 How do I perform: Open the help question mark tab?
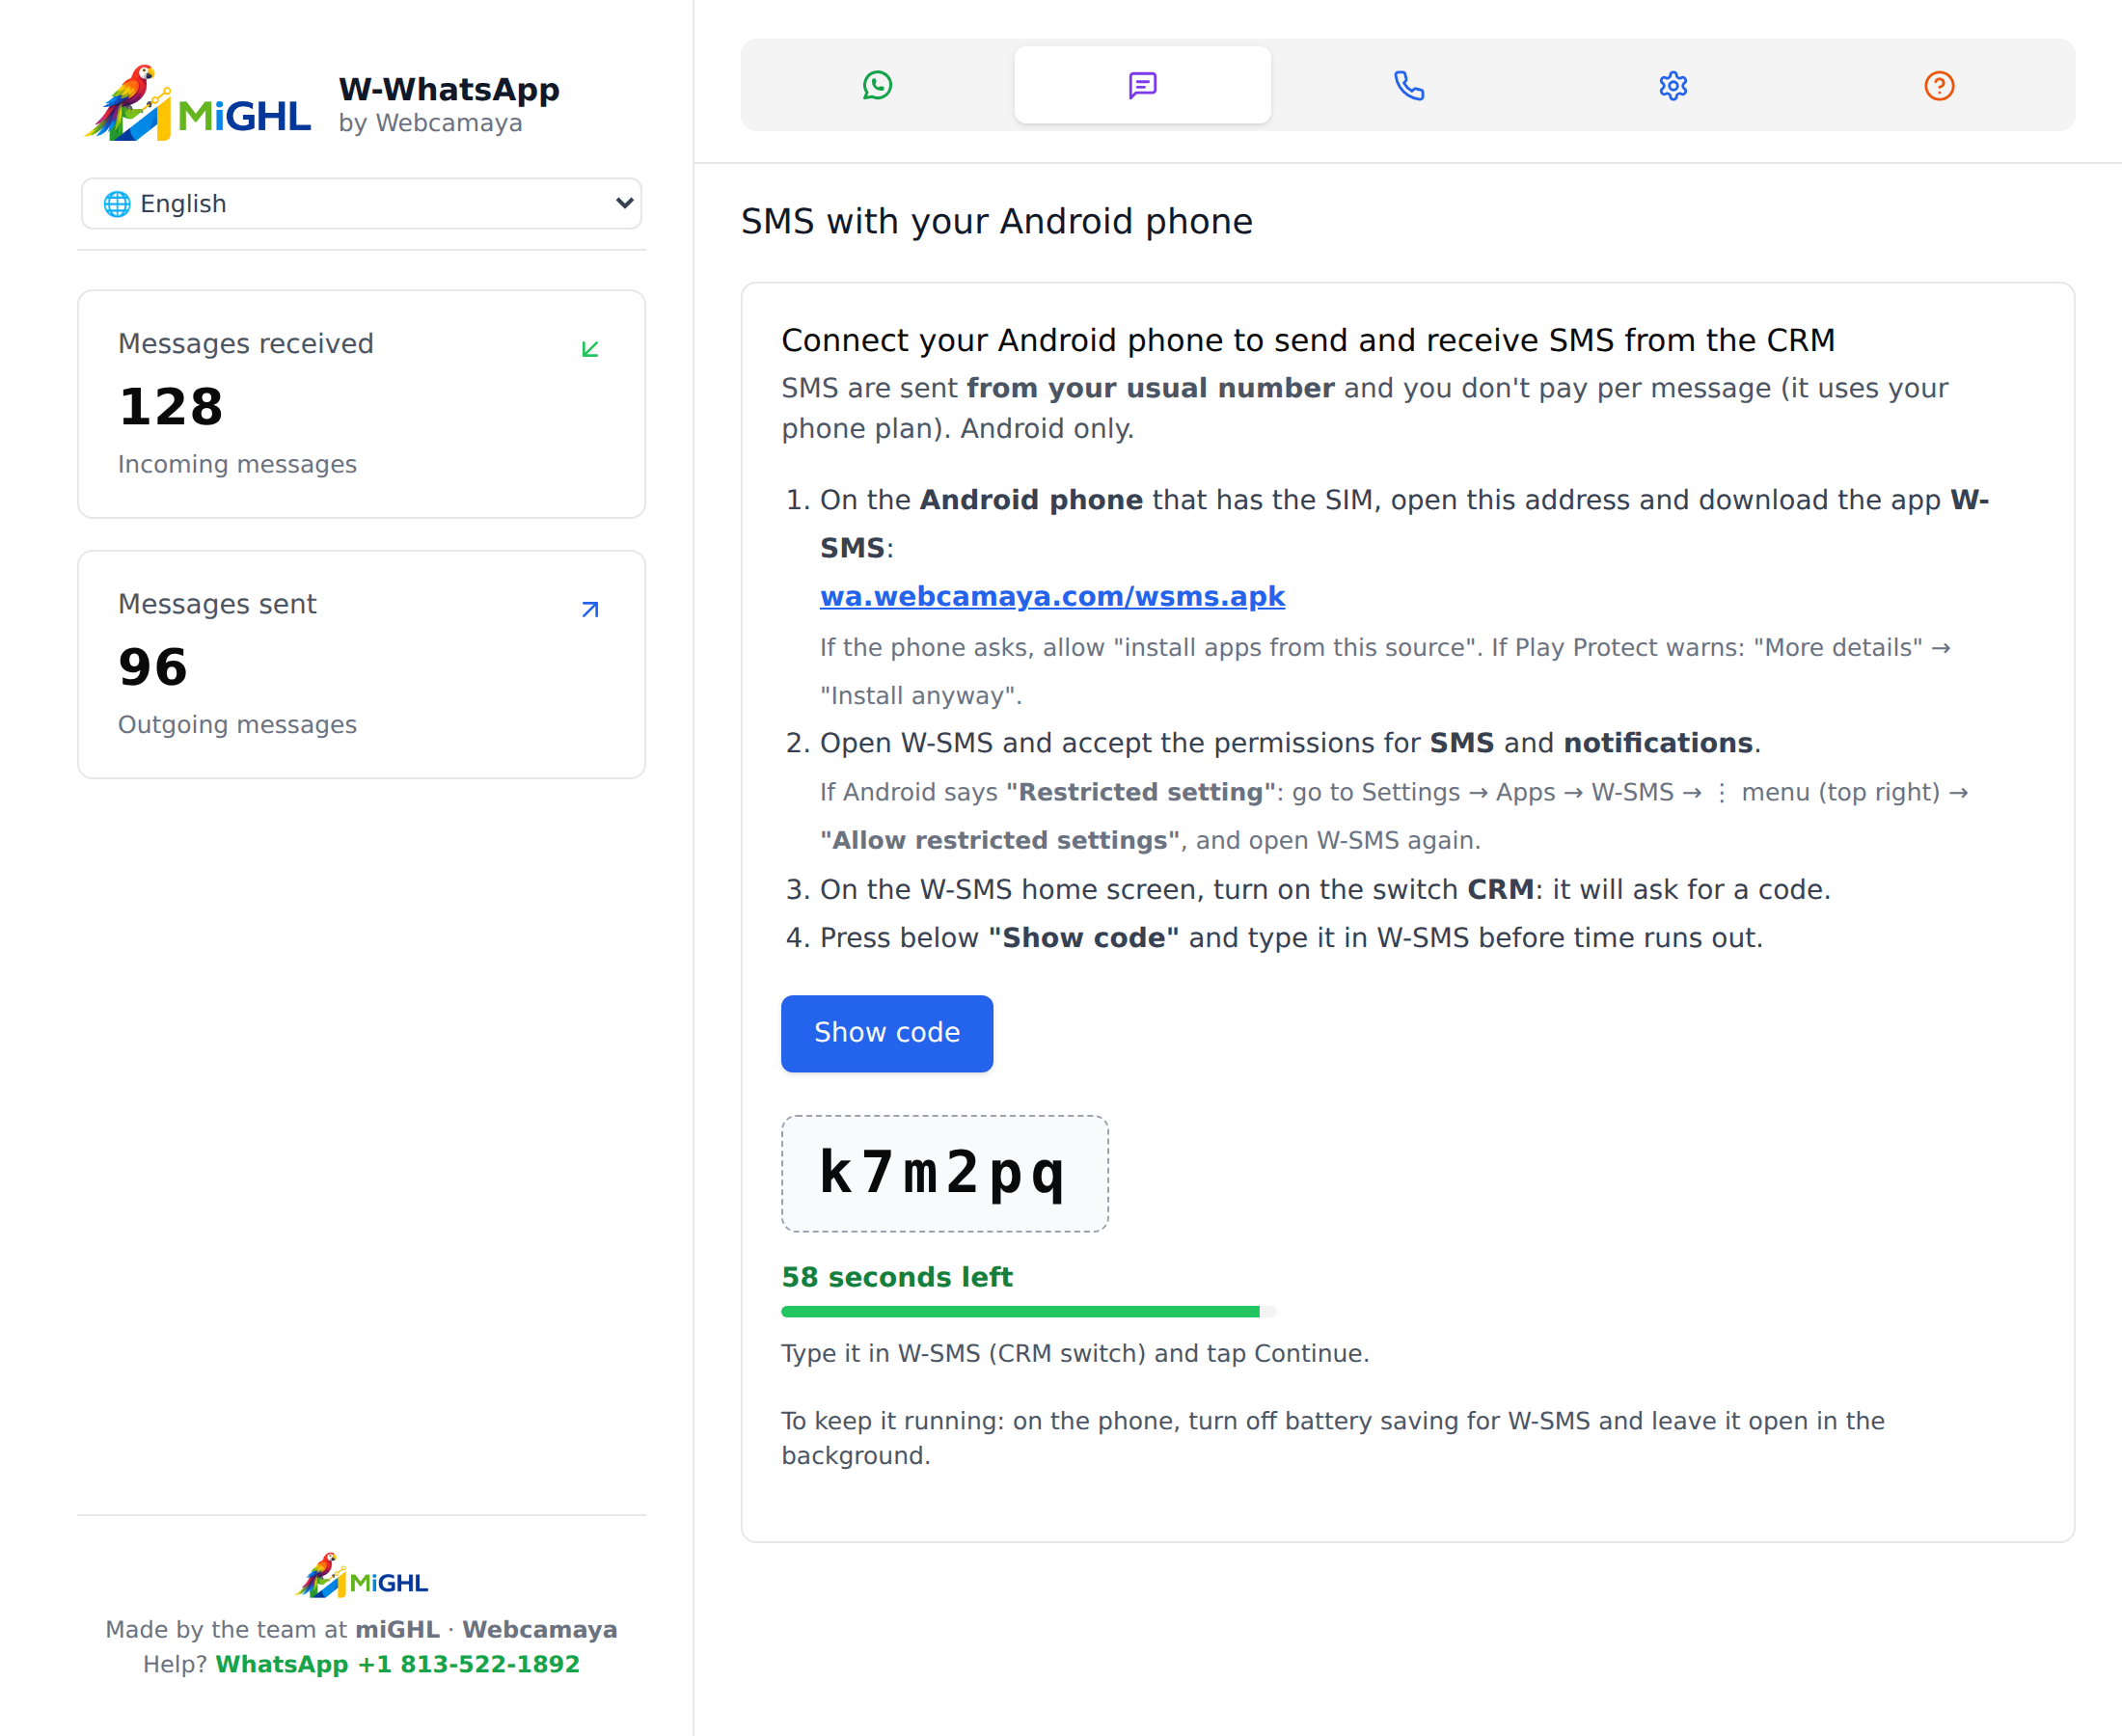pyautogui.click(x=1939, y=85)
